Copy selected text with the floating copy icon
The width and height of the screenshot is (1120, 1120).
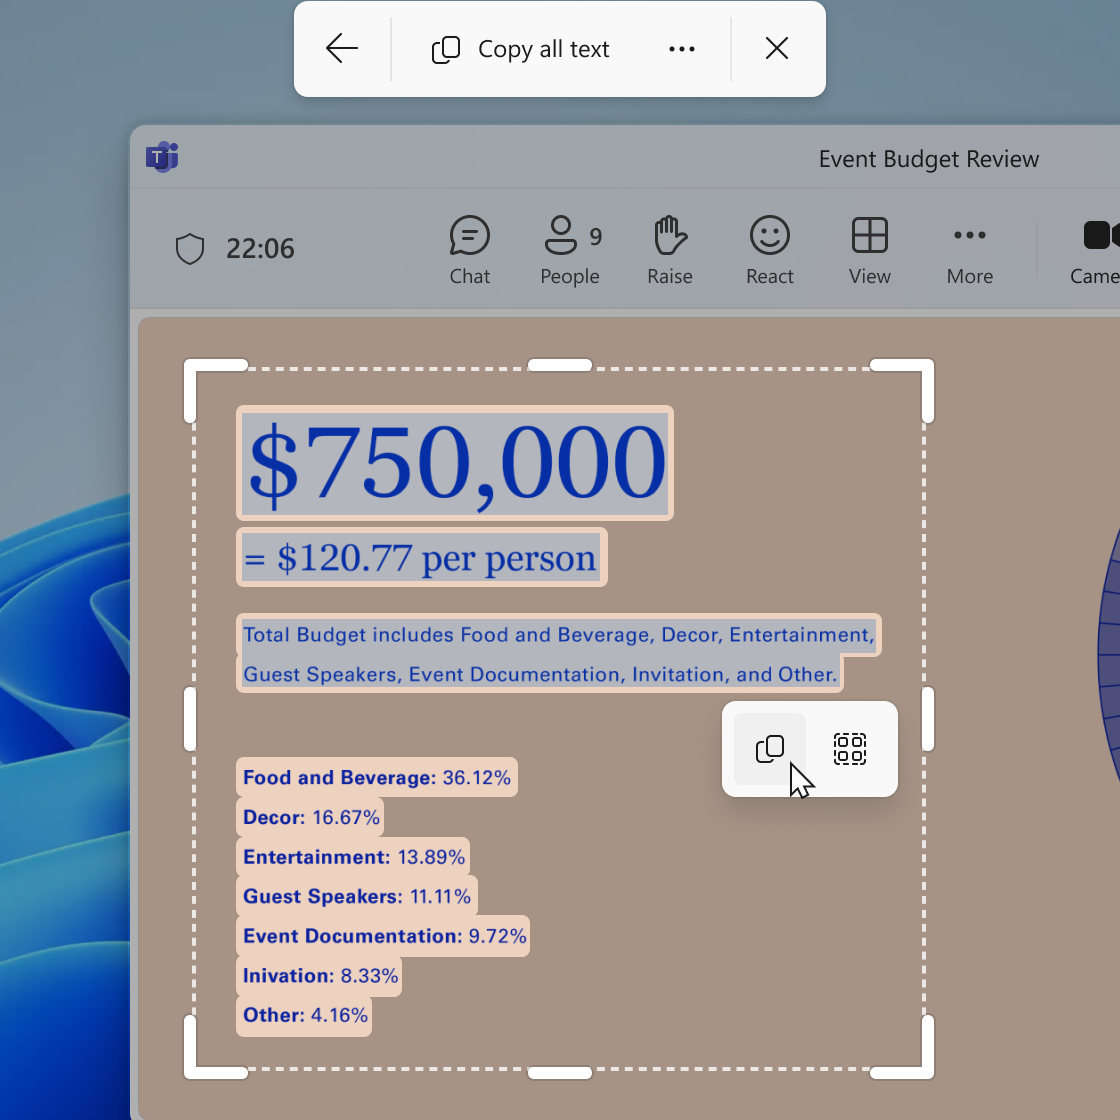770,749
